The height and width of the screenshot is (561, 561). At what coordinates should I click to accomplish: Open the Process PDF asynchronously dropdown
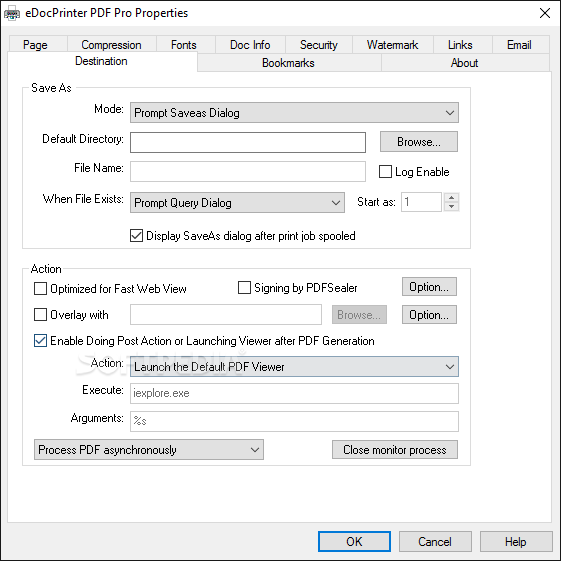pos(149,449)
